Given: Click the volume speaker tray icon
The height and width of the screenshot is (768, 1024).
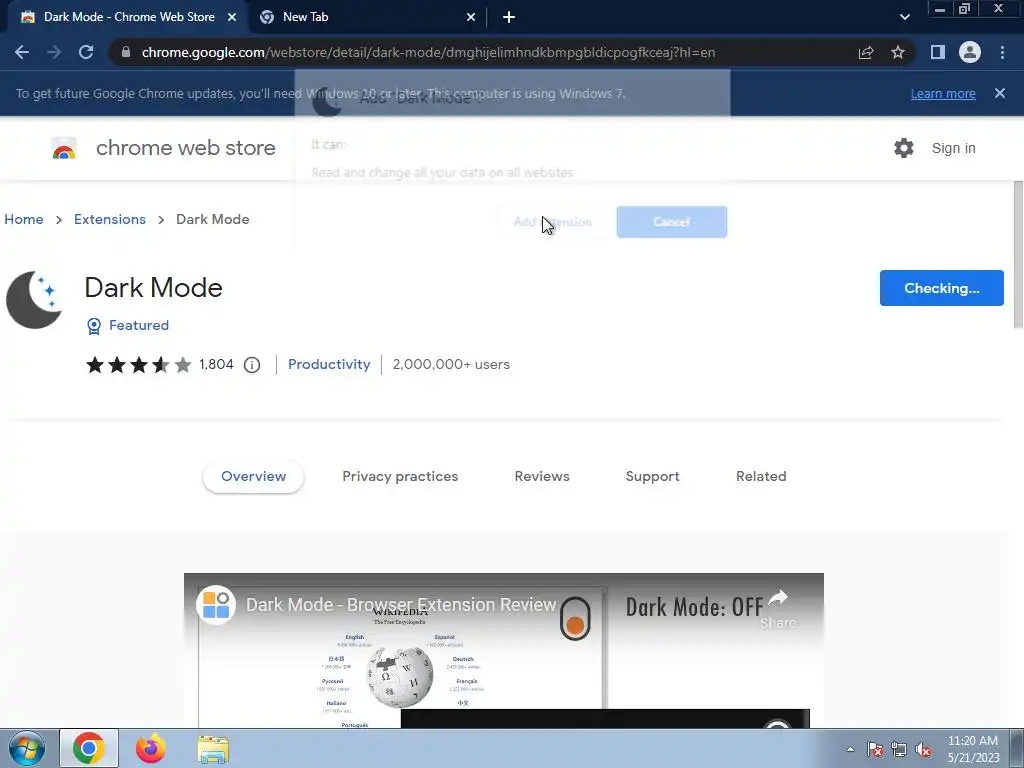Looking at the screenshot, I should pos(923,749).
